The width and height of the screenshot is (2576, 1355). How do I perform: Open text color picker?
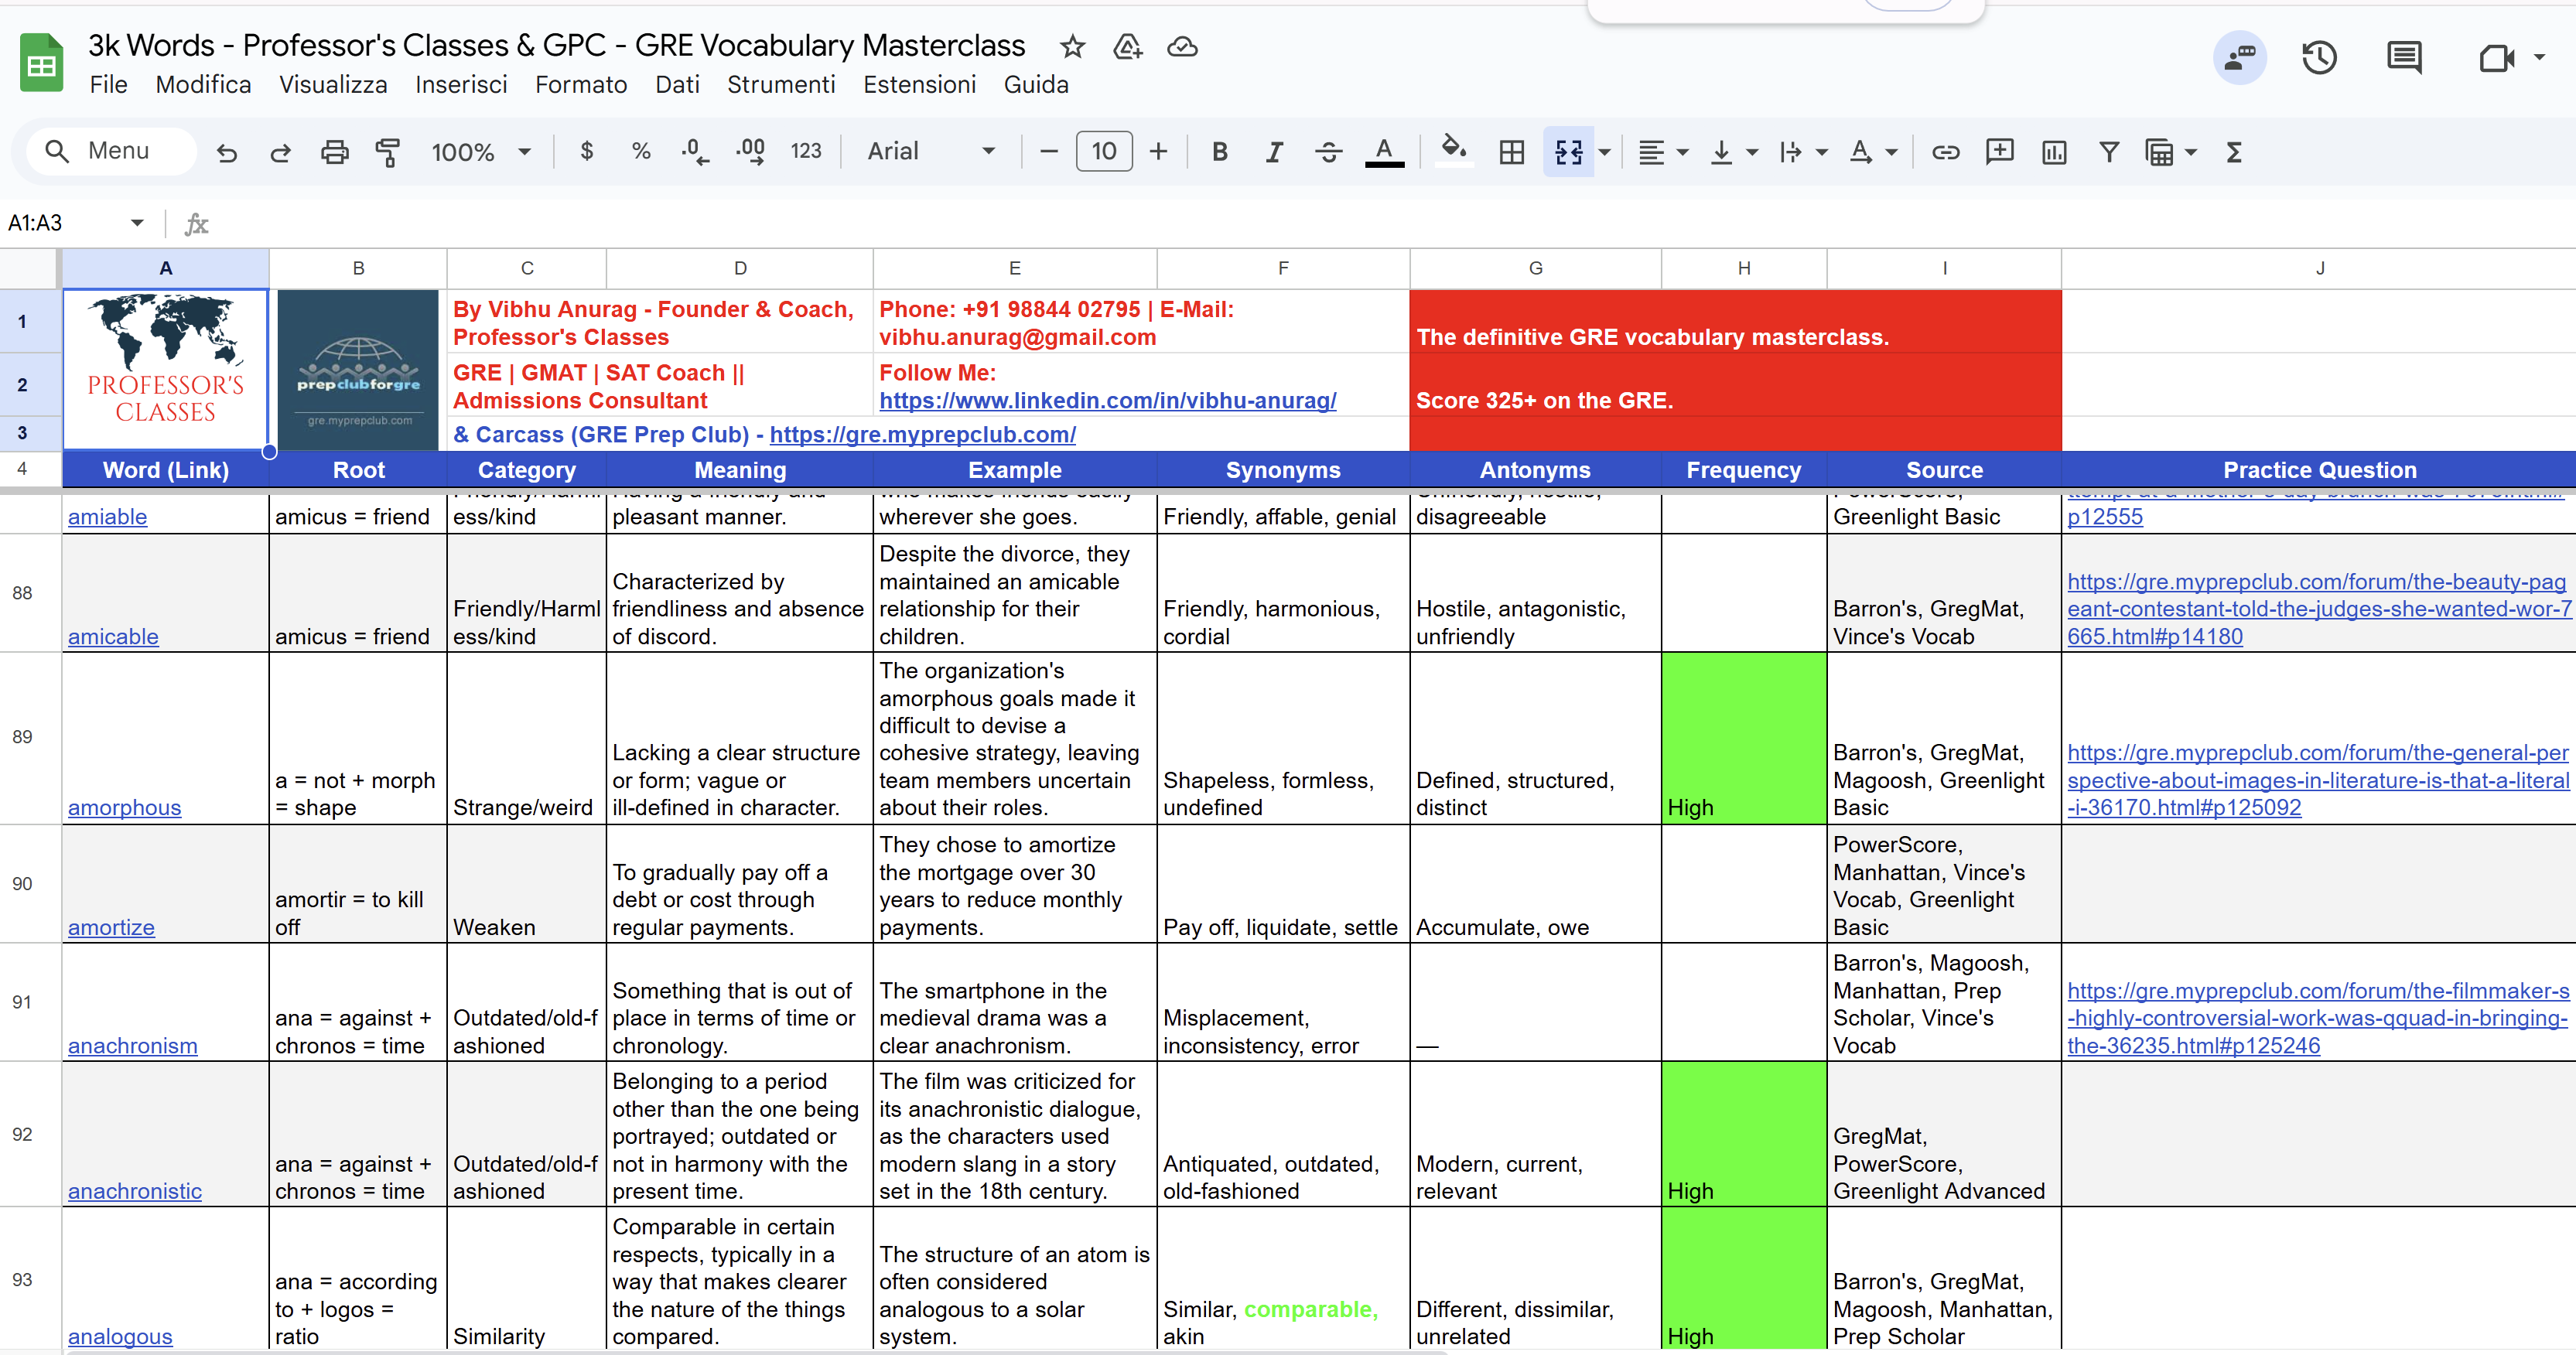1384,152
